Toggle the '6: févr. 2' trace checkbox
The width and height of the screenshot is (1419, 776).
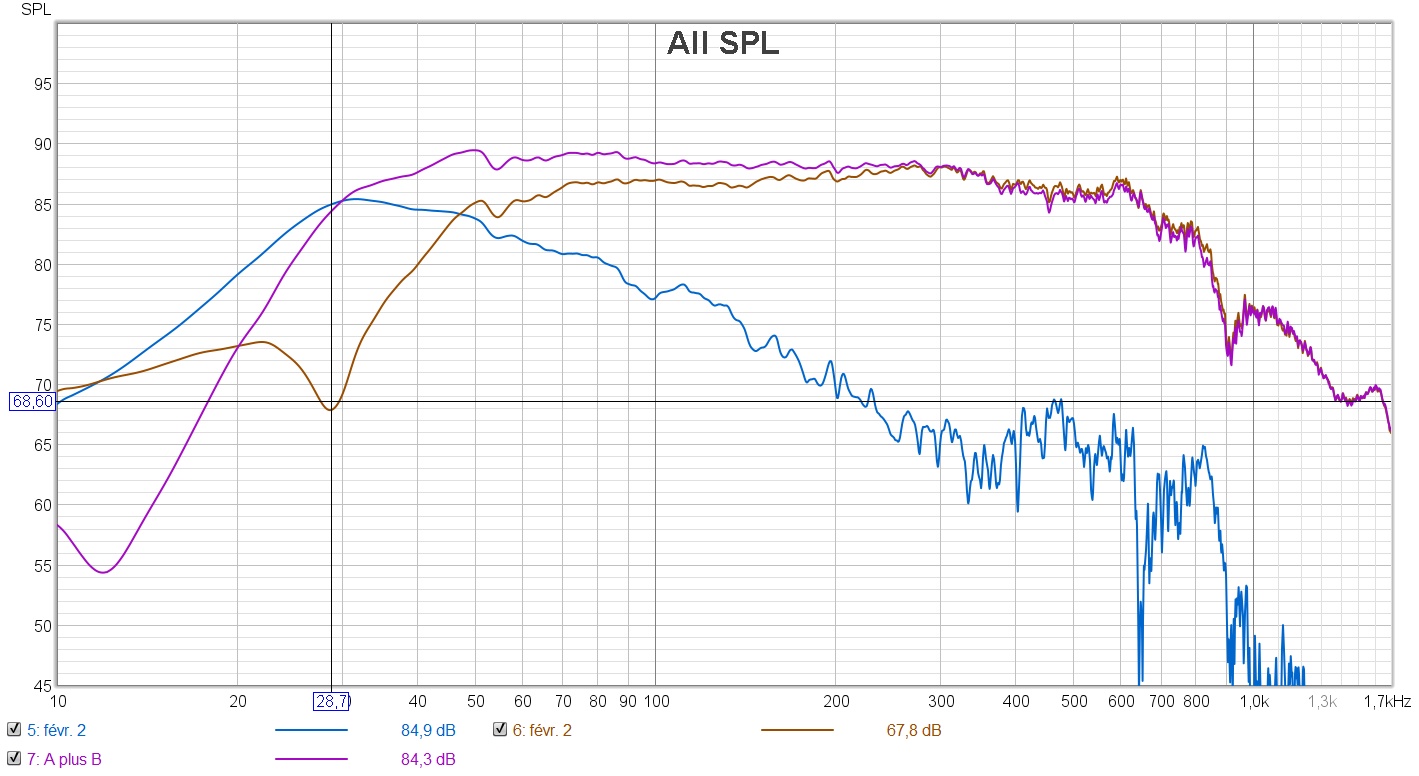pyautogui.click(x=500, y=730)
